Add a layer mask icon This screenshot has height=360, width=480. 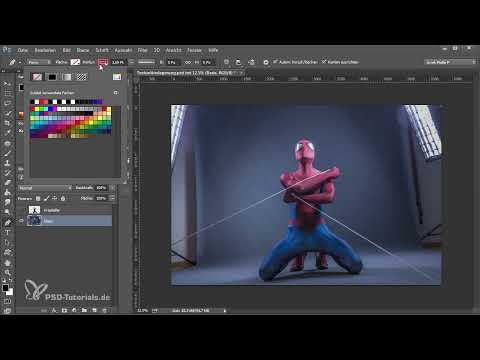[x=64, y=310]
